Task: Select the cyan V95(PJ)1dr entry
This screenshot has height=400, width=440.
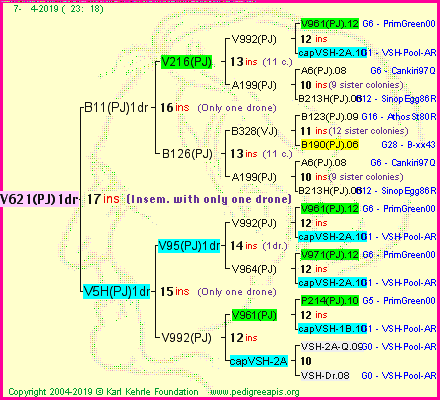Action: tap(189, 246)
